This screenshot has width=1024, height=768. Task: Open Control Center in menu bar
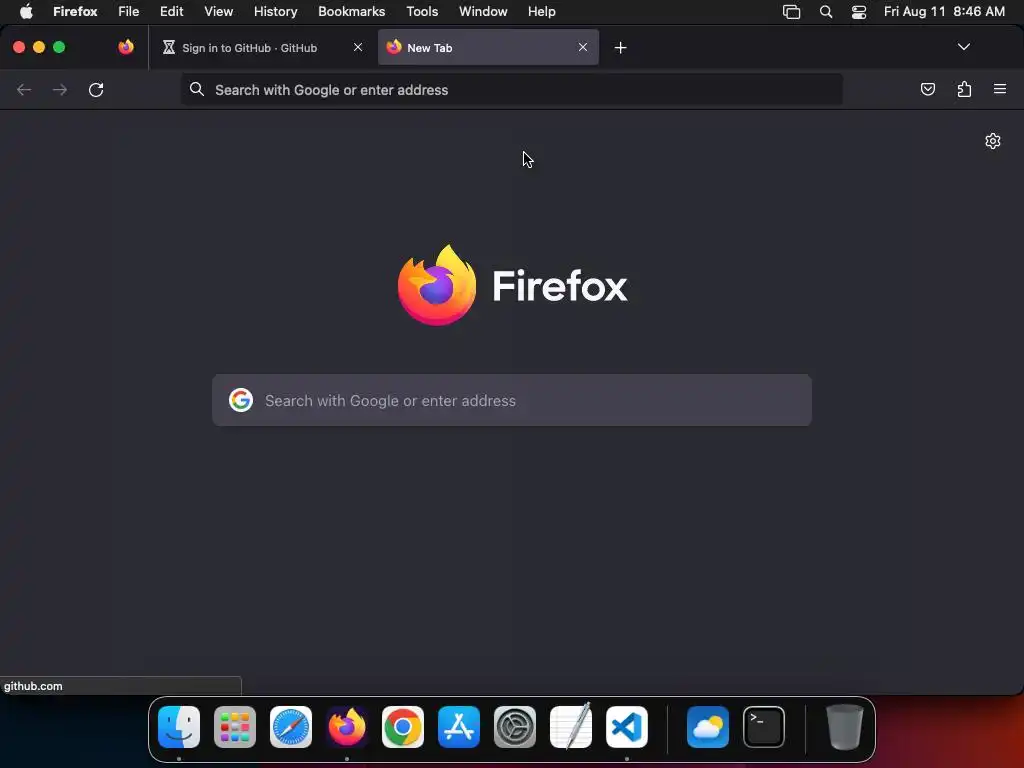click(858, 12)
